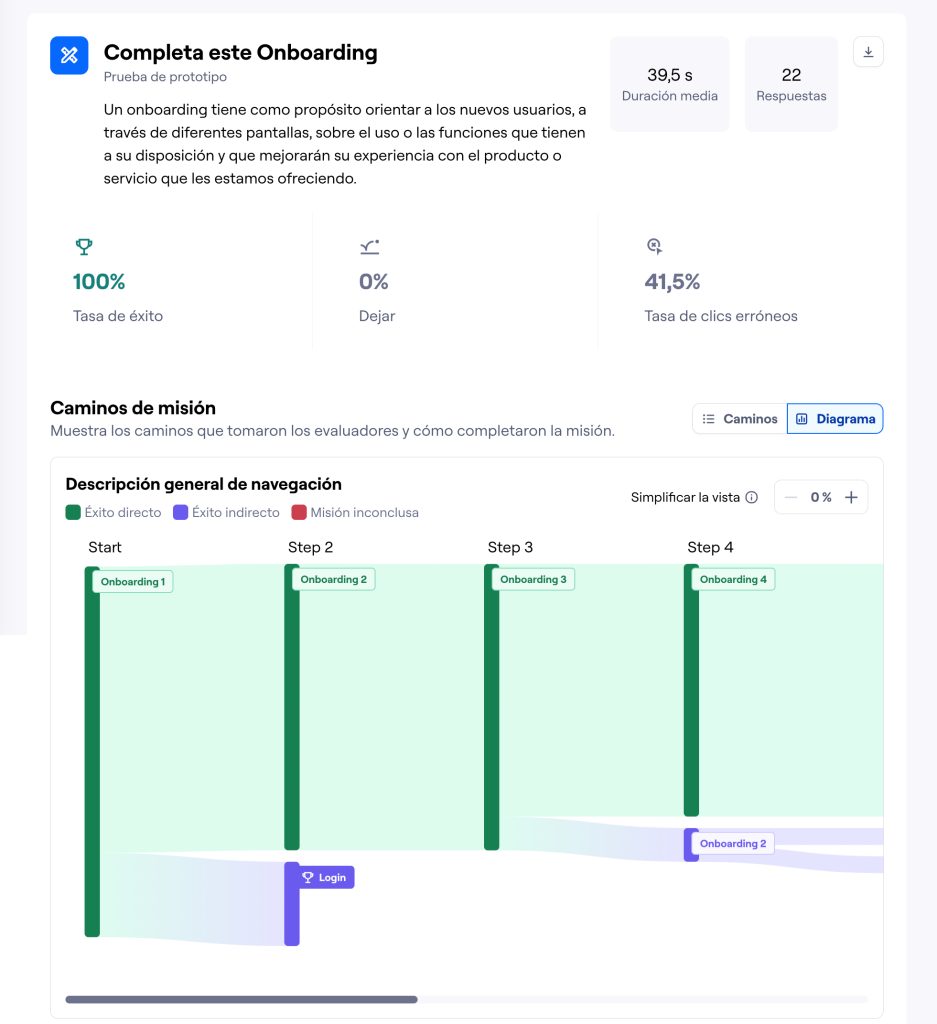The height and width of the screenshot is (1024, 937).
Task: Increase the simplify view percentage with plus
Action: pyautogui.click(x=851, y=497)
